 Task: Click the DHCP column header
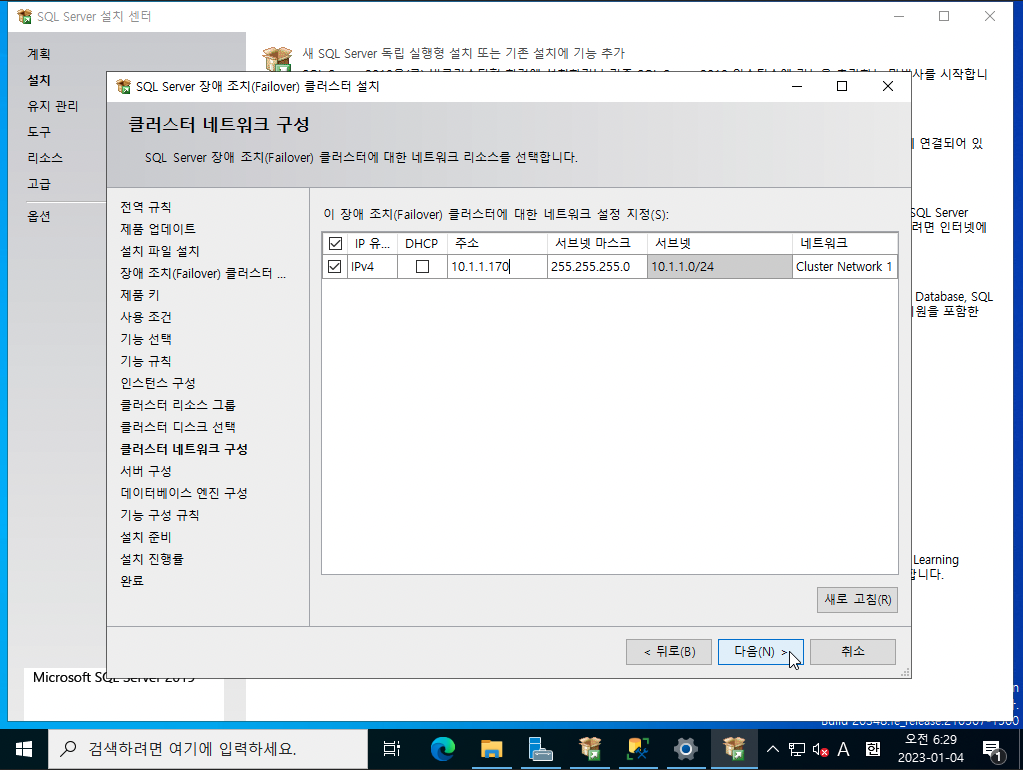(422, 243)
